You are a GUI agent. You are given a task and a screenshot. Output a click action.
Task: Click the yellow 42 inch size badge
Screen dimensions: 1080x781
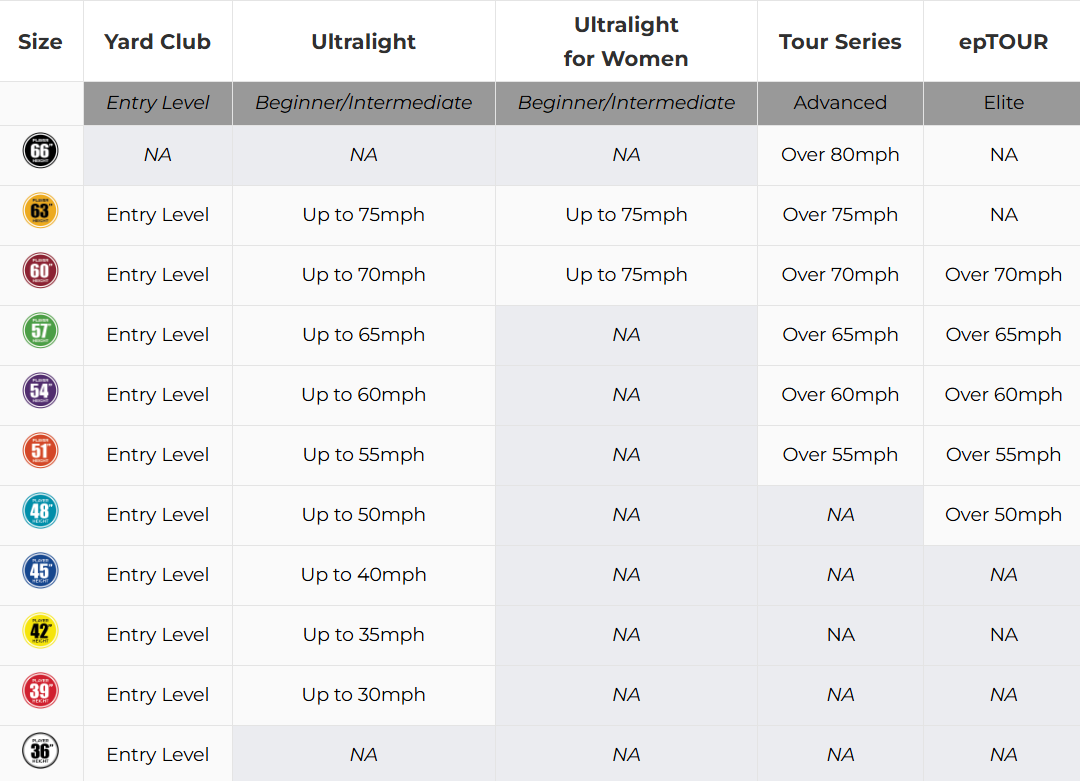[x=40, y=631]
